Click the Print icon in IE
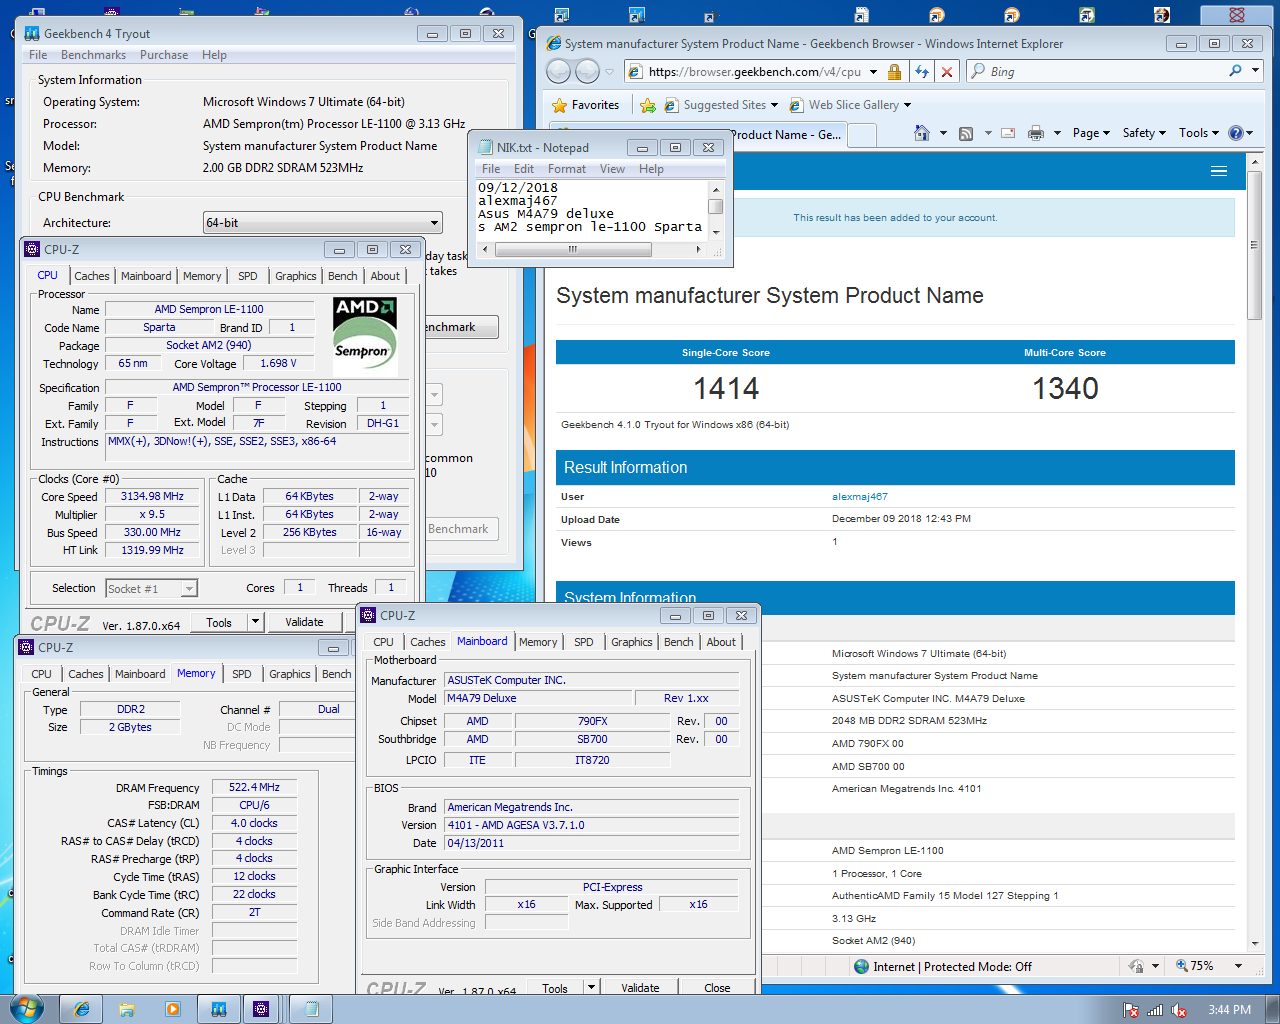 pos(1036,133)
